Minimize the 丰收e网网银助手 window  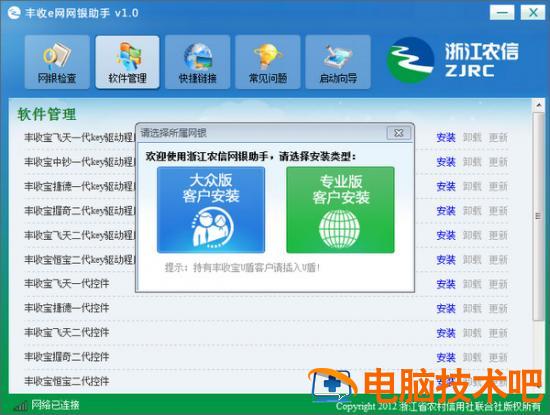pyautogui.click(x=502, y=13)
